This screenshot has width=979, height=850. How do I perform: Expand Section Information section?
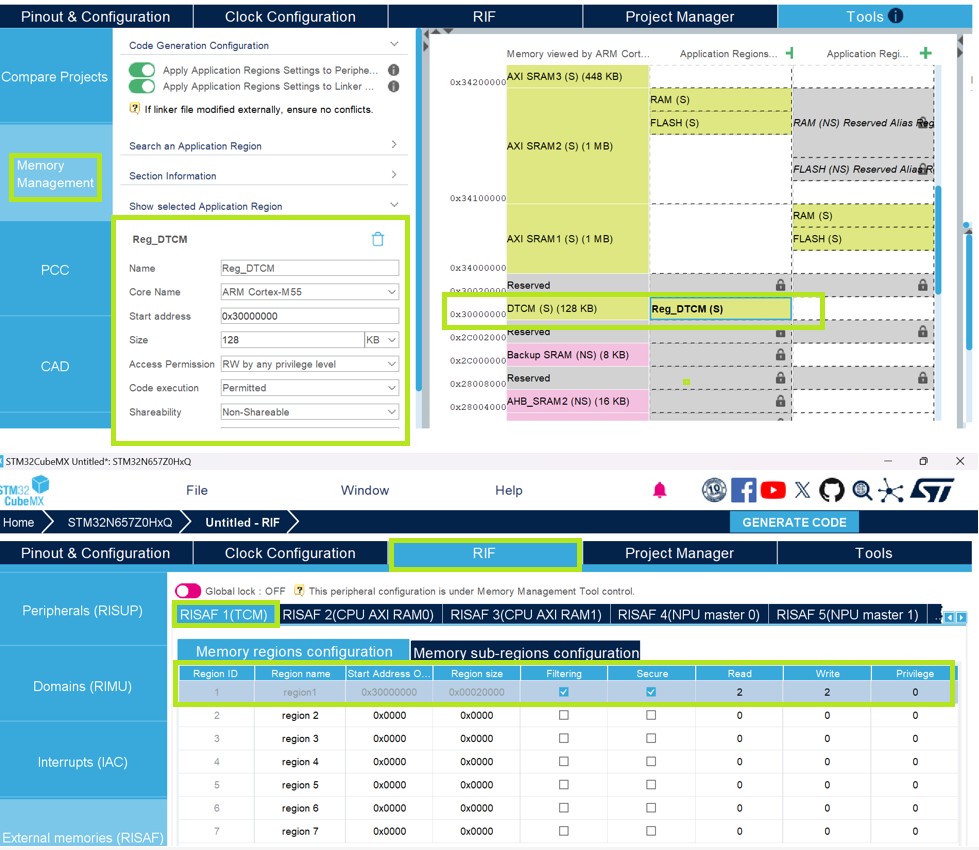(394, 174)
